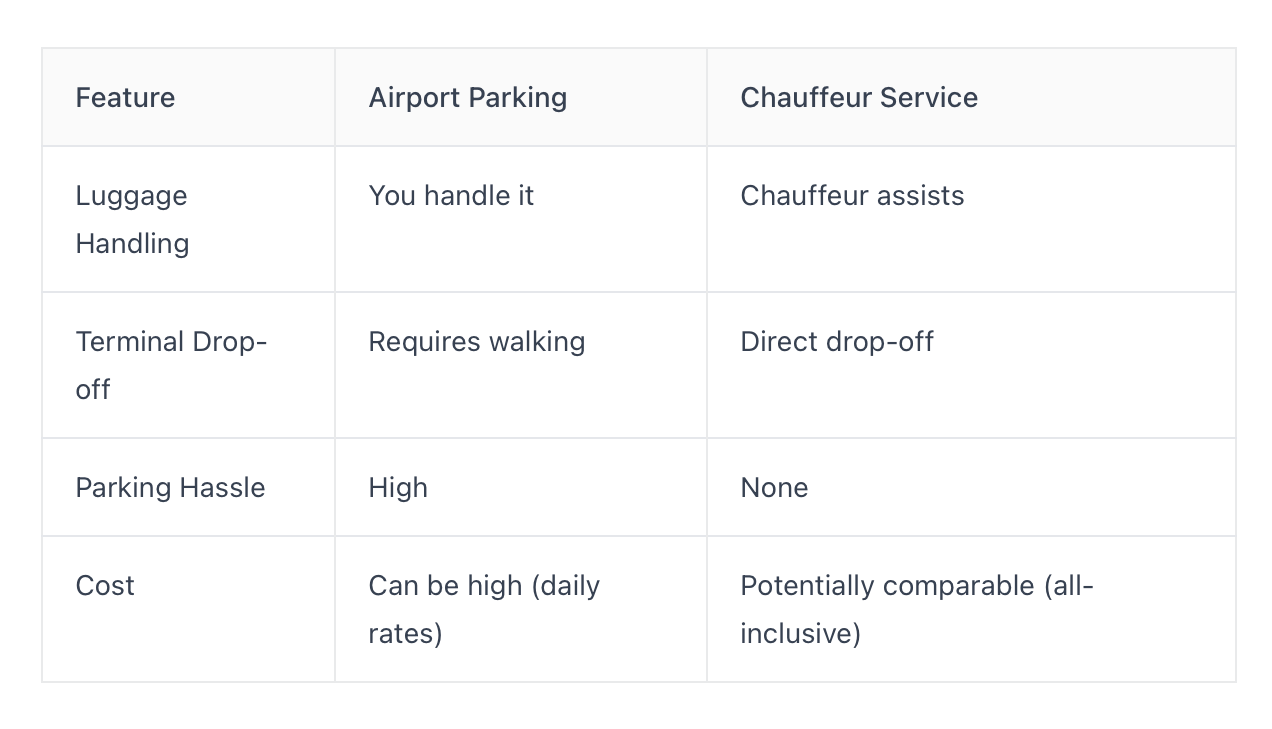1272x729 pixels.
Task: Select the Luggage Handling row label
Action: pyautogui.click(x=188, y=219)
